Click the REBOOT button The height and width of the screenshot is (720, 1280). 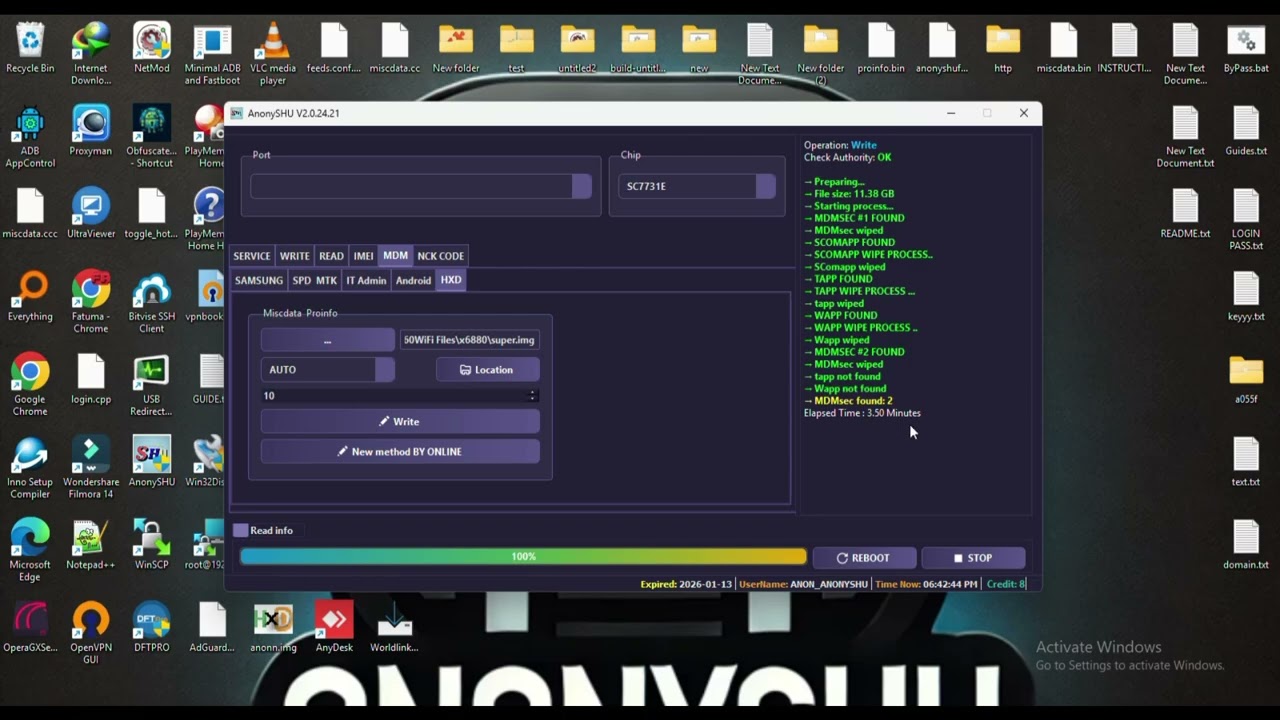[863, 558]
